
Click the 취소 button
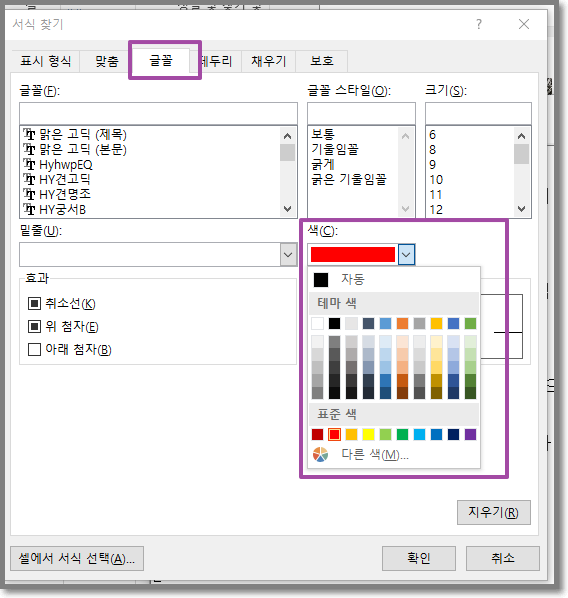[x=503, y=558]
